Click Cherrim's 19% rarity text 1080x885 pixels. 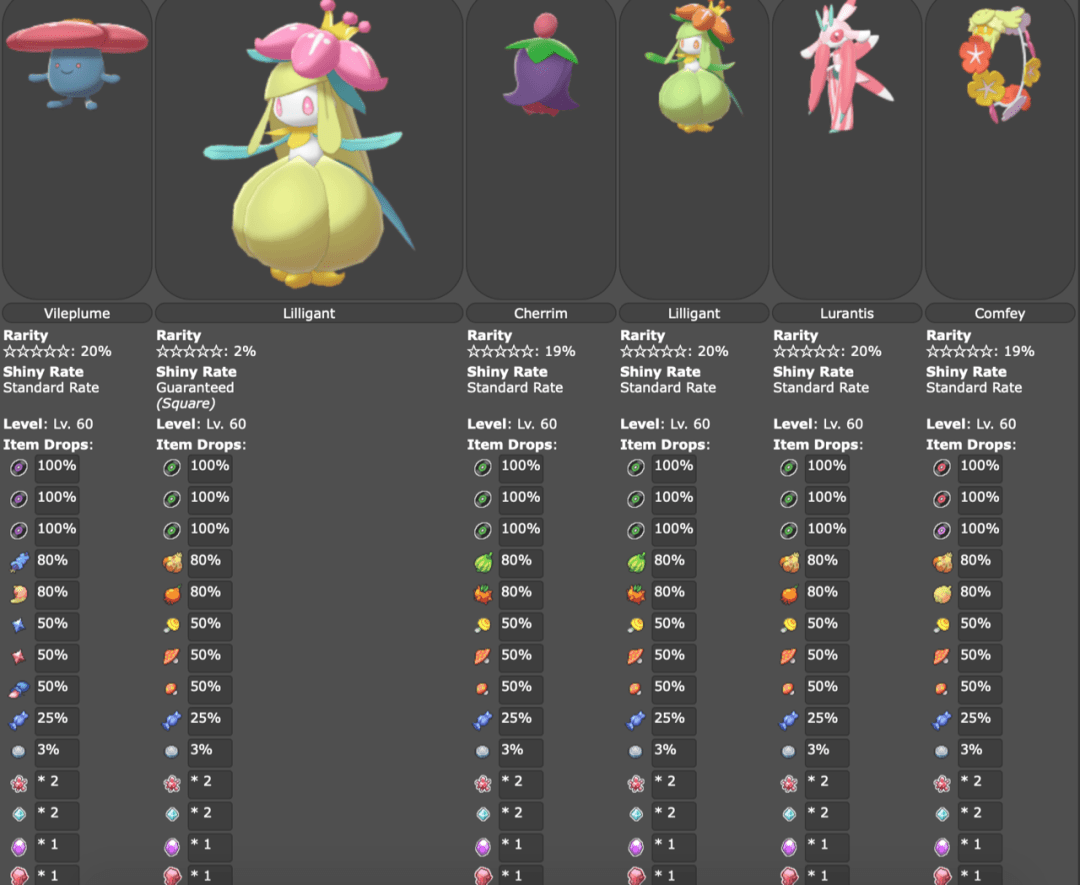(x=560, y=351)
